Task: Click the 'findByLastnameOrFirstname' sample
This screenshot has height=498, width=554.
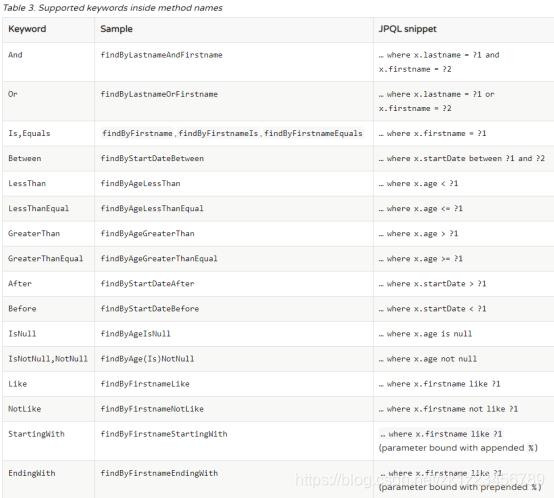Action: pyautogui.click(x=159, y=94)
